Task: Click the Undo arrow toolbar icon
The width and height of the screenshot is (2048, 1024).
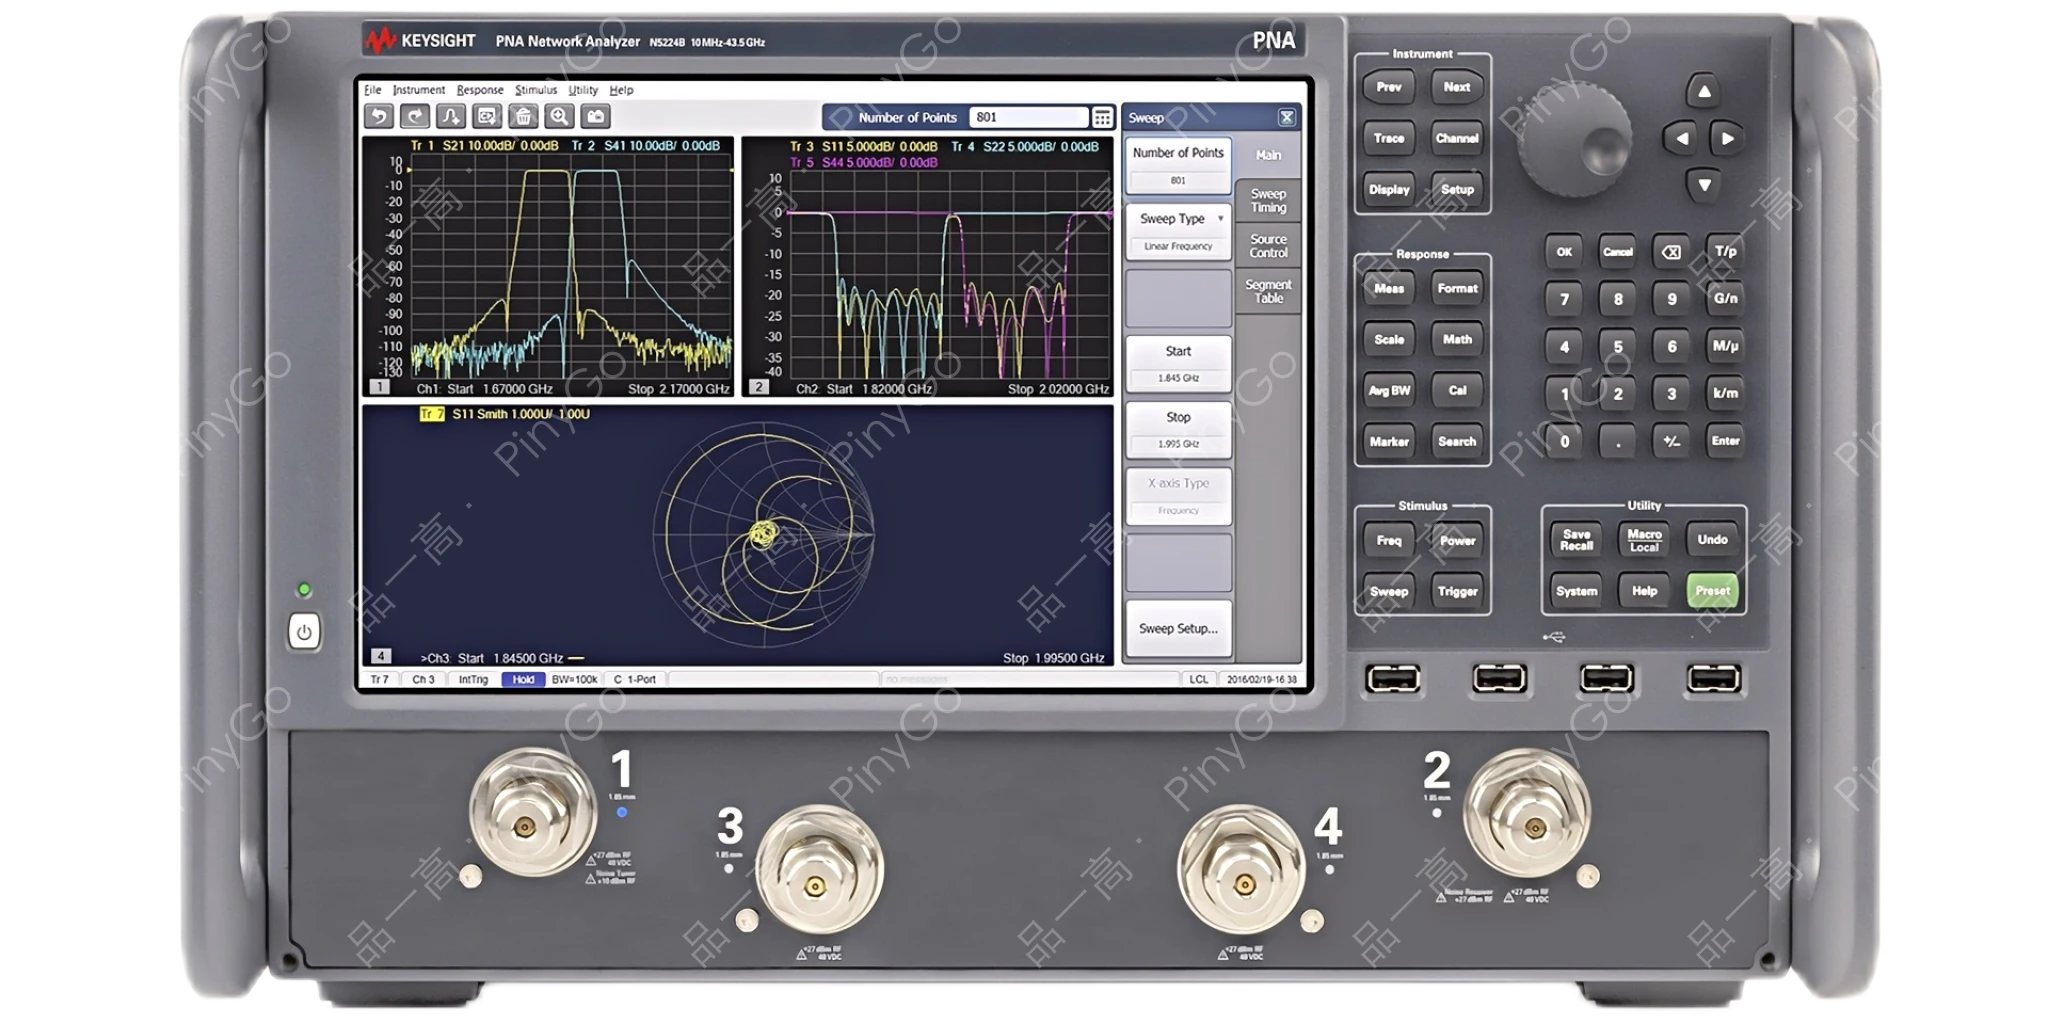Action: (379, 117)
